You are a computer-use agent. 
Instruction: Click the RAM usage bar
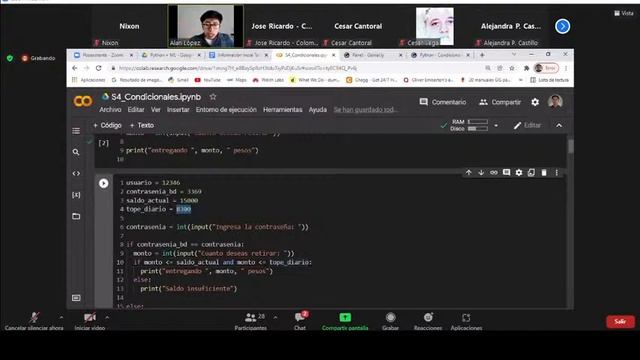pyautogui.click(x=478, y=122)
